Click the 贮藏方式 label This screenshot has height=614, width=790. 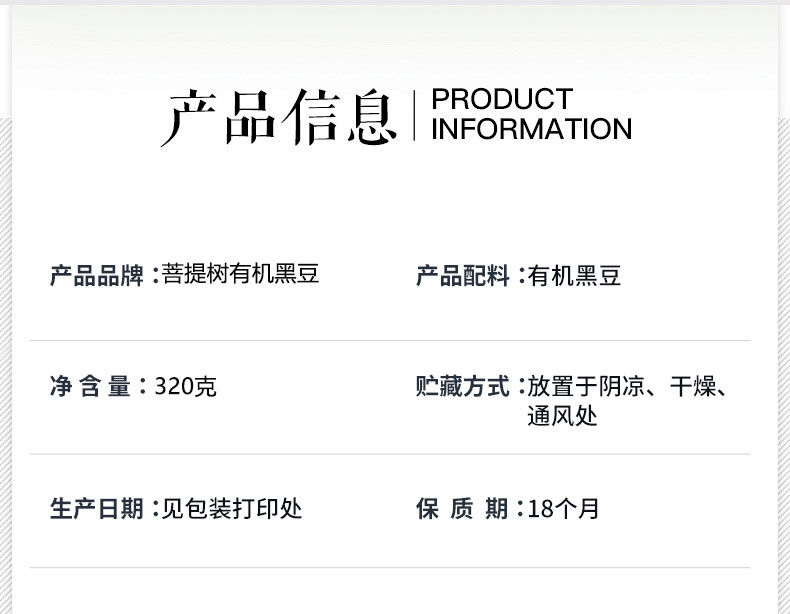click(x=463, y=386)
